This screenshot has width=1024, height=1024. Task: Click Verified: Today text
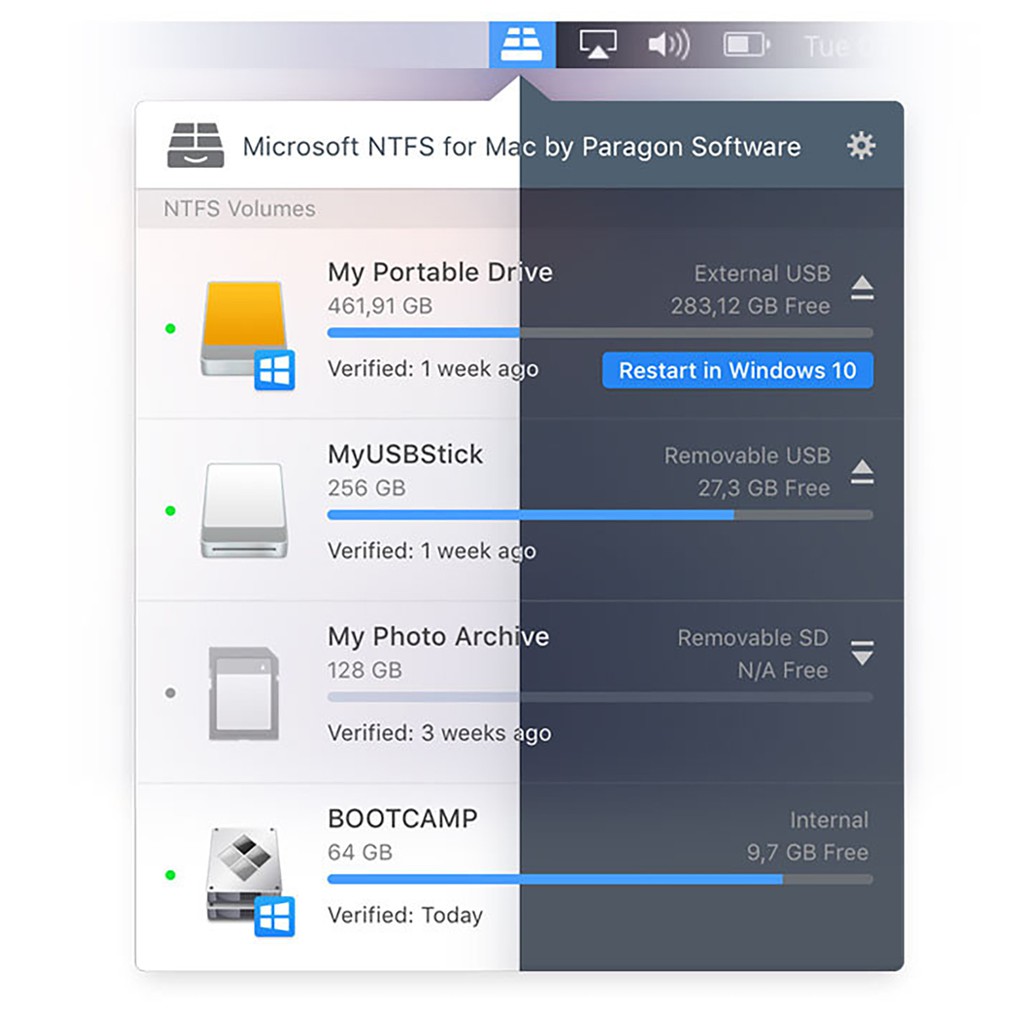click(x=405, y=916)
